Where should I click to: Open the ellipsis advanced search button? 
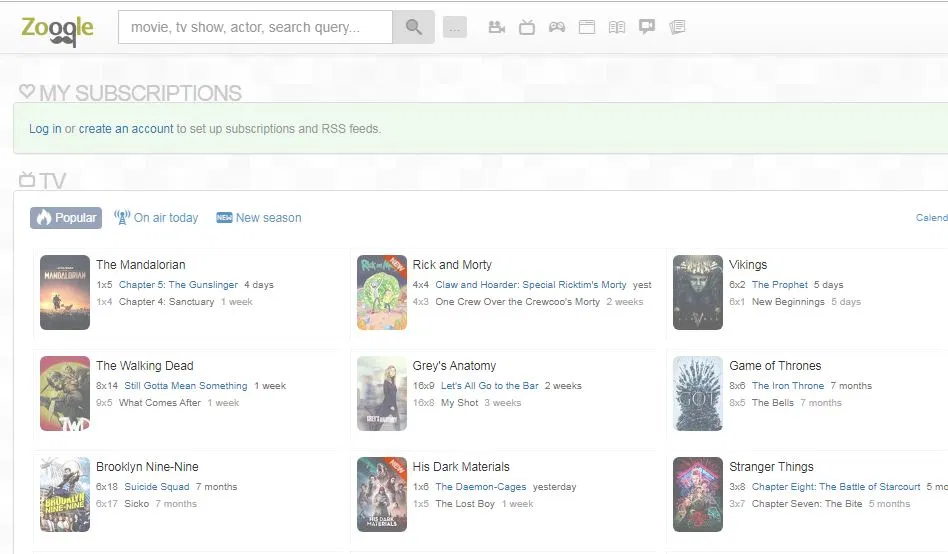coord(455,27)
